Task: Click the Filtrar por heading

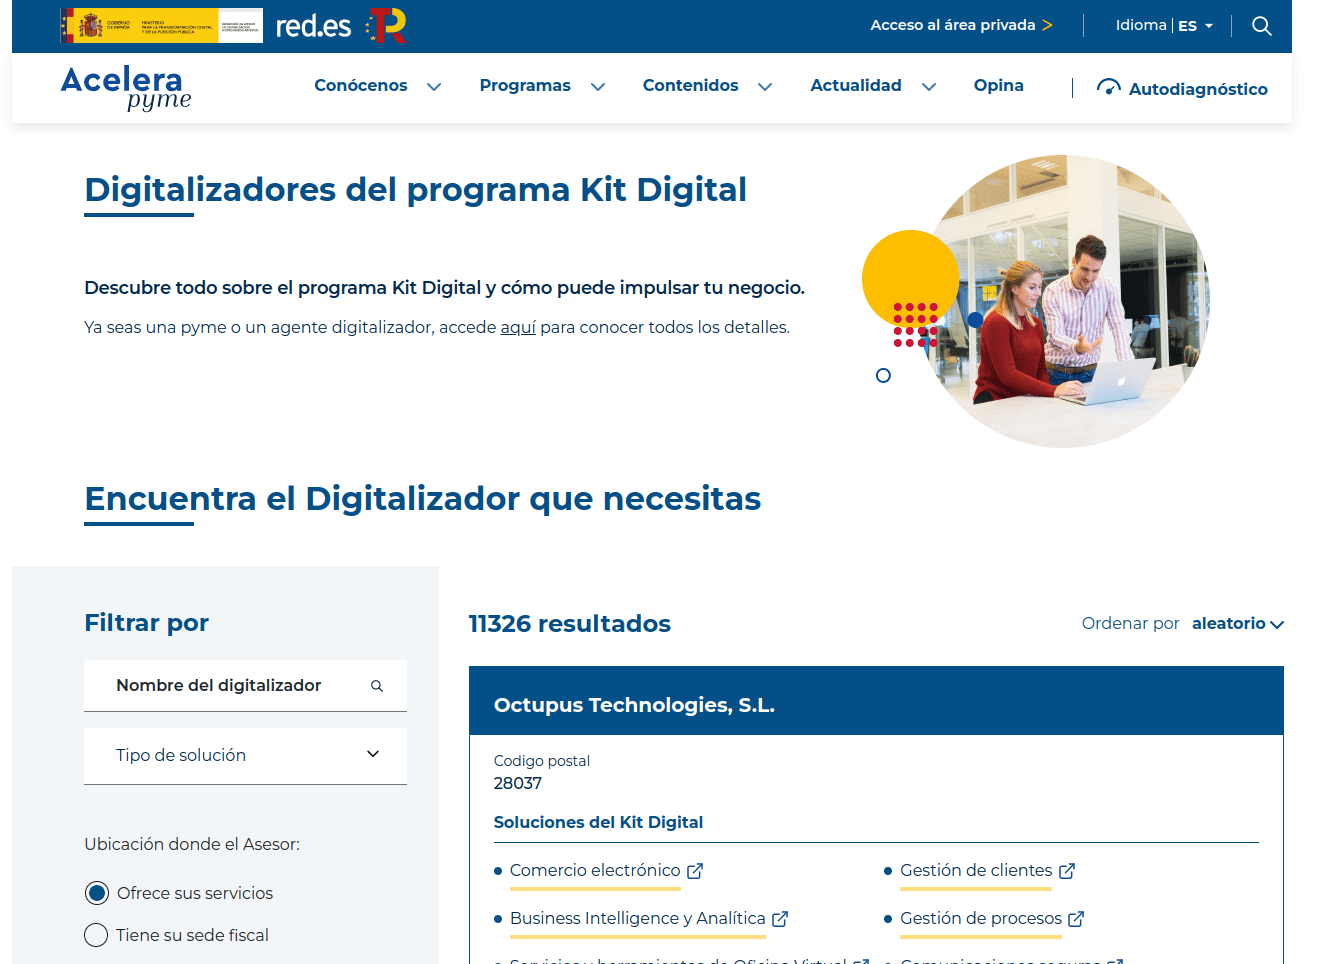Action: click(147, 623)
